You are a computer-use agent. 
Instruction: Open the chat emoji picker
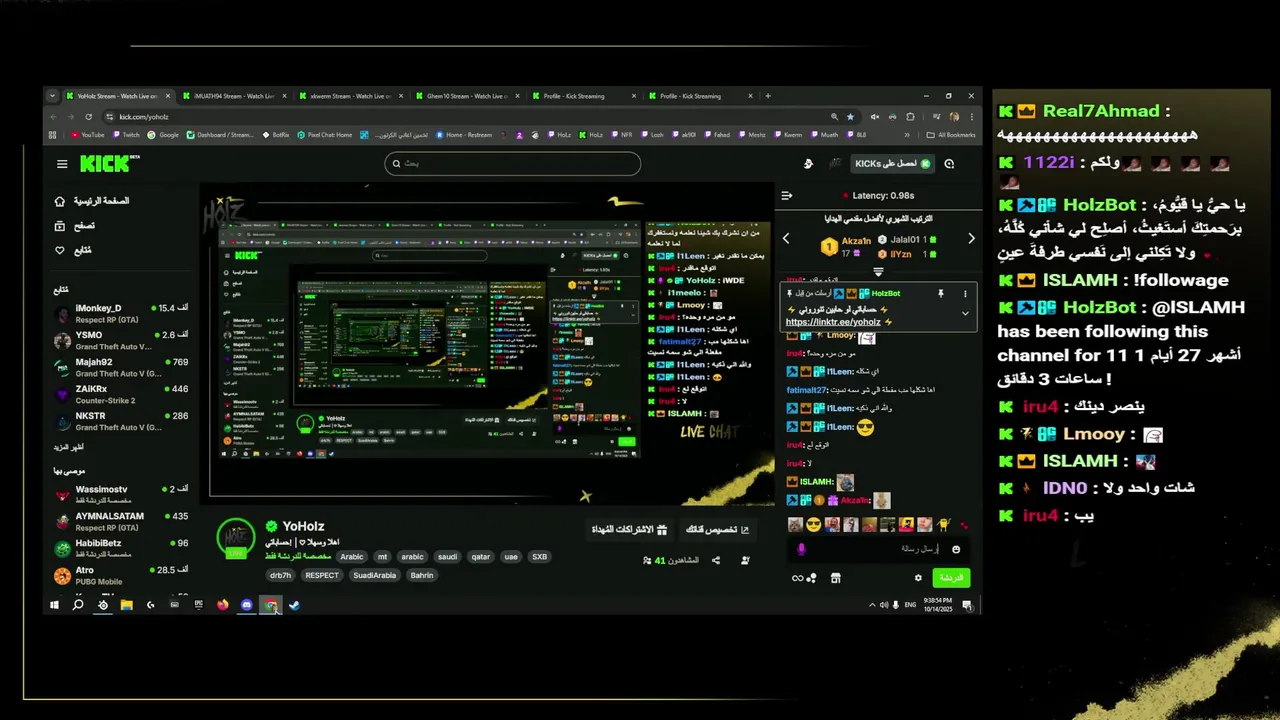pyautogui.click(x=956, y=549)
